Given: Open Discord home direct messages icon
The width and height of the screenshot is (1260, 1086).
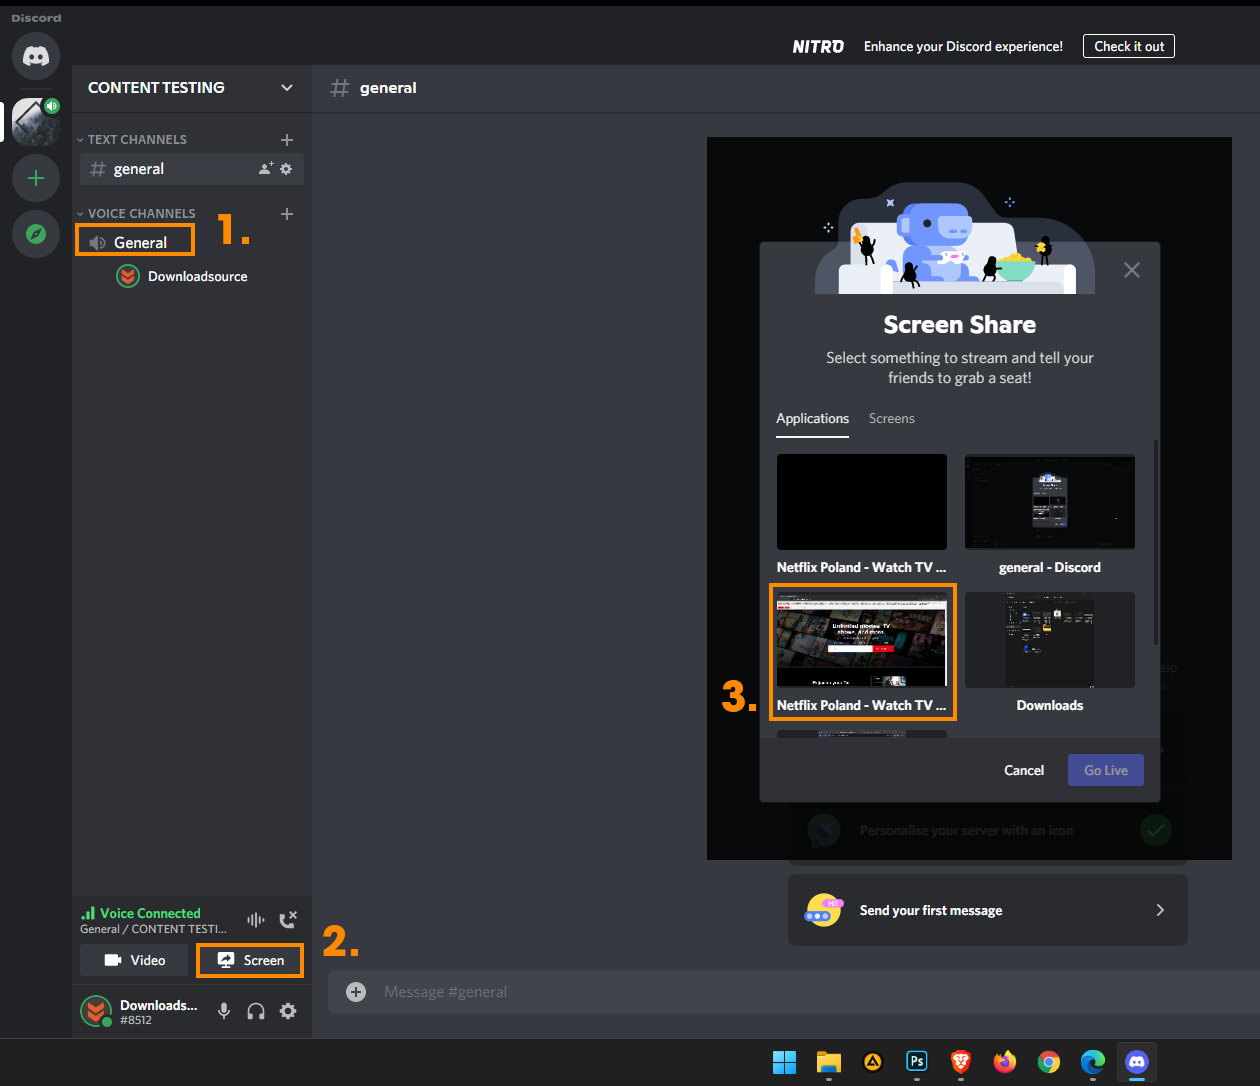Looking at the screenshot, I should [x=36, y=56].
